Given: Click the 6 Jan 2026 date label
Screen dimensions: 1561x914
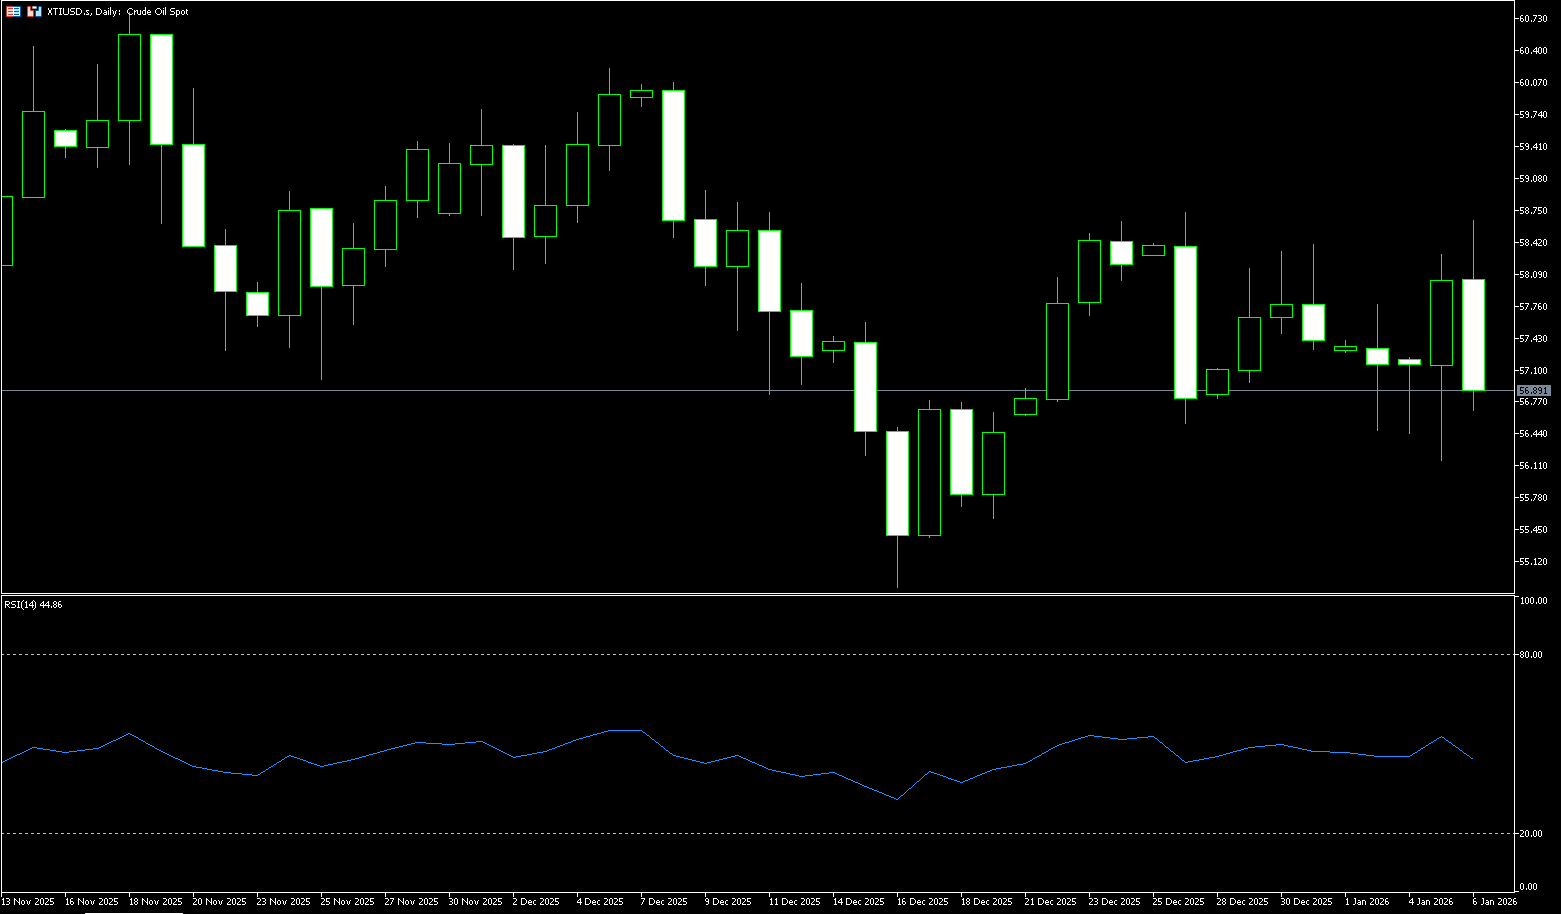Looking at the screenshot, I should (1494, 902).
